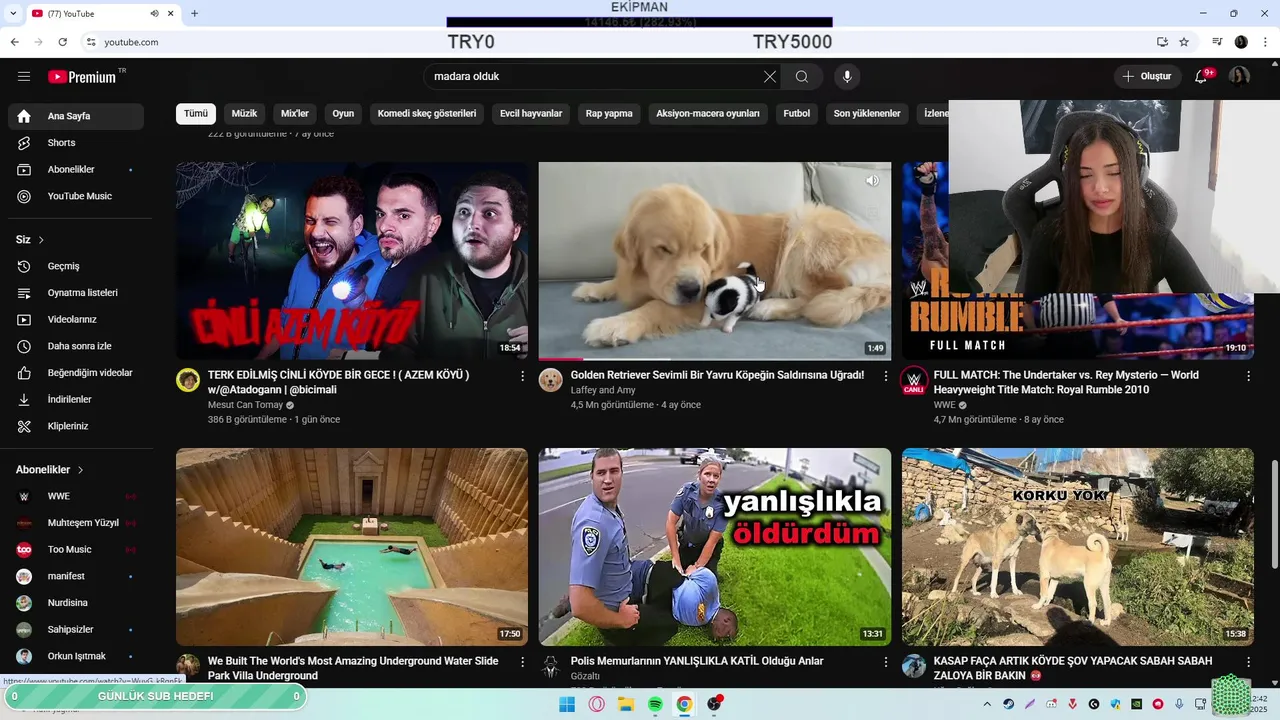The image size is (1280, 720).
Task: Open the WWE subscription channel
Action: pos(76,496)
